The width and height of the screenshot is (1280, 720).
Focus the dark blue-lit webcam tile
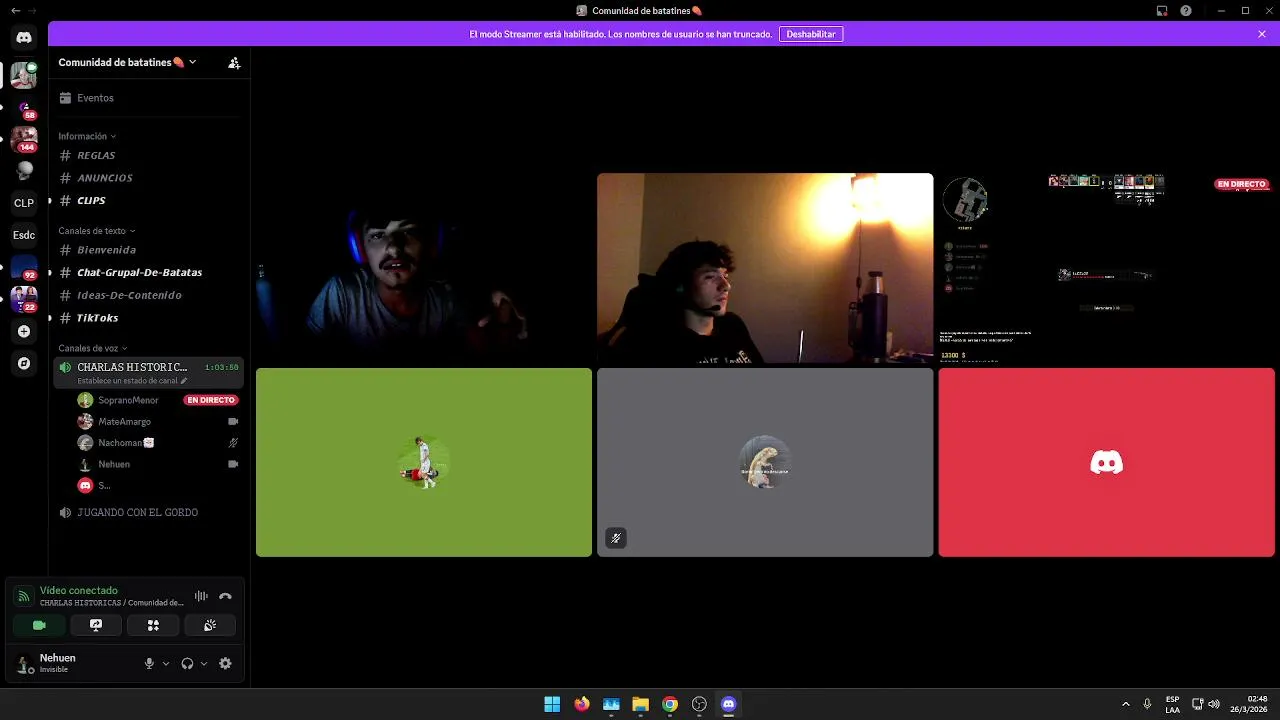pos(424,269)
